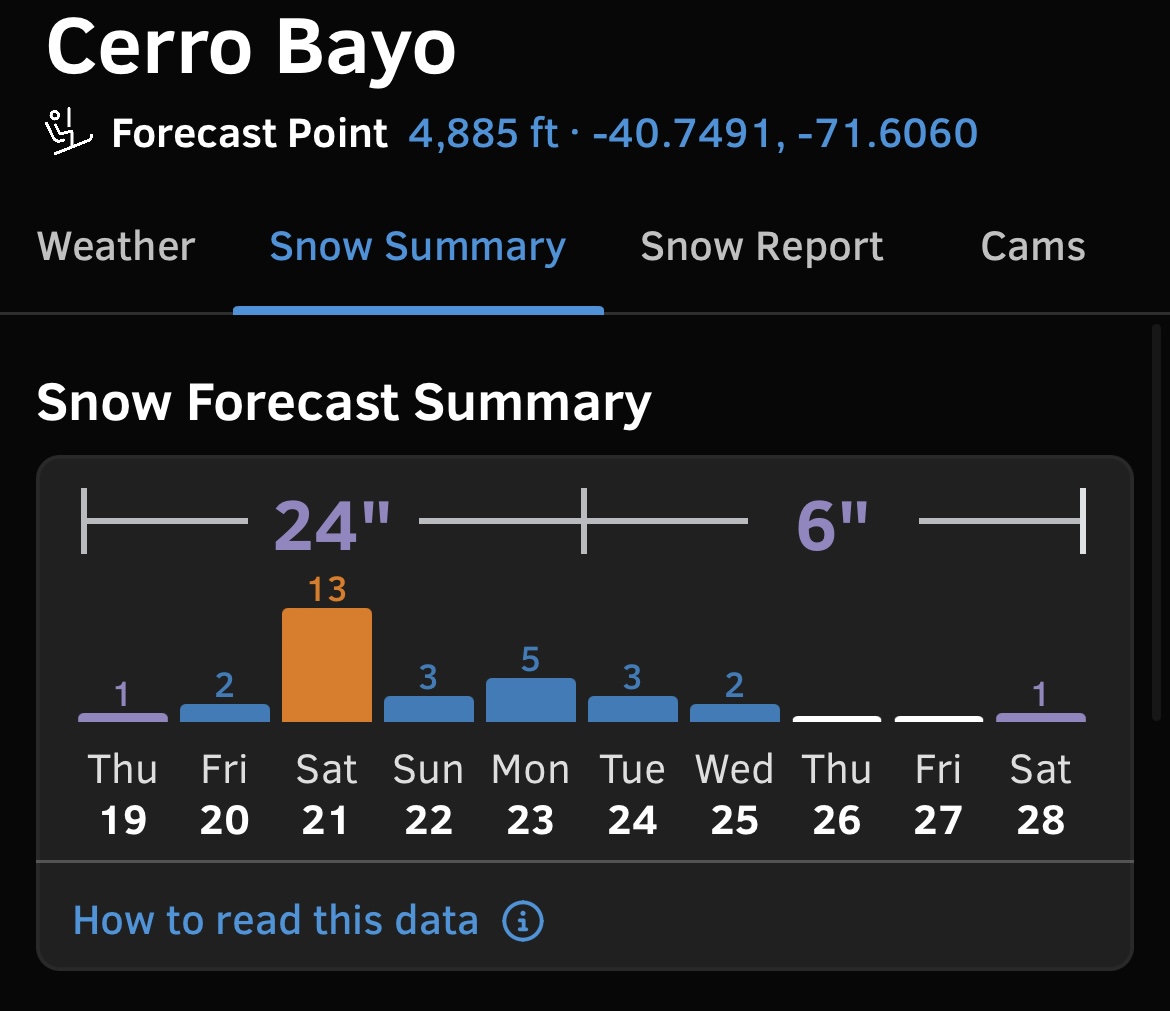Click the 24" five-day snow total
Viewport: 1170px width, 1011px height.
click(x=332, y=525)
